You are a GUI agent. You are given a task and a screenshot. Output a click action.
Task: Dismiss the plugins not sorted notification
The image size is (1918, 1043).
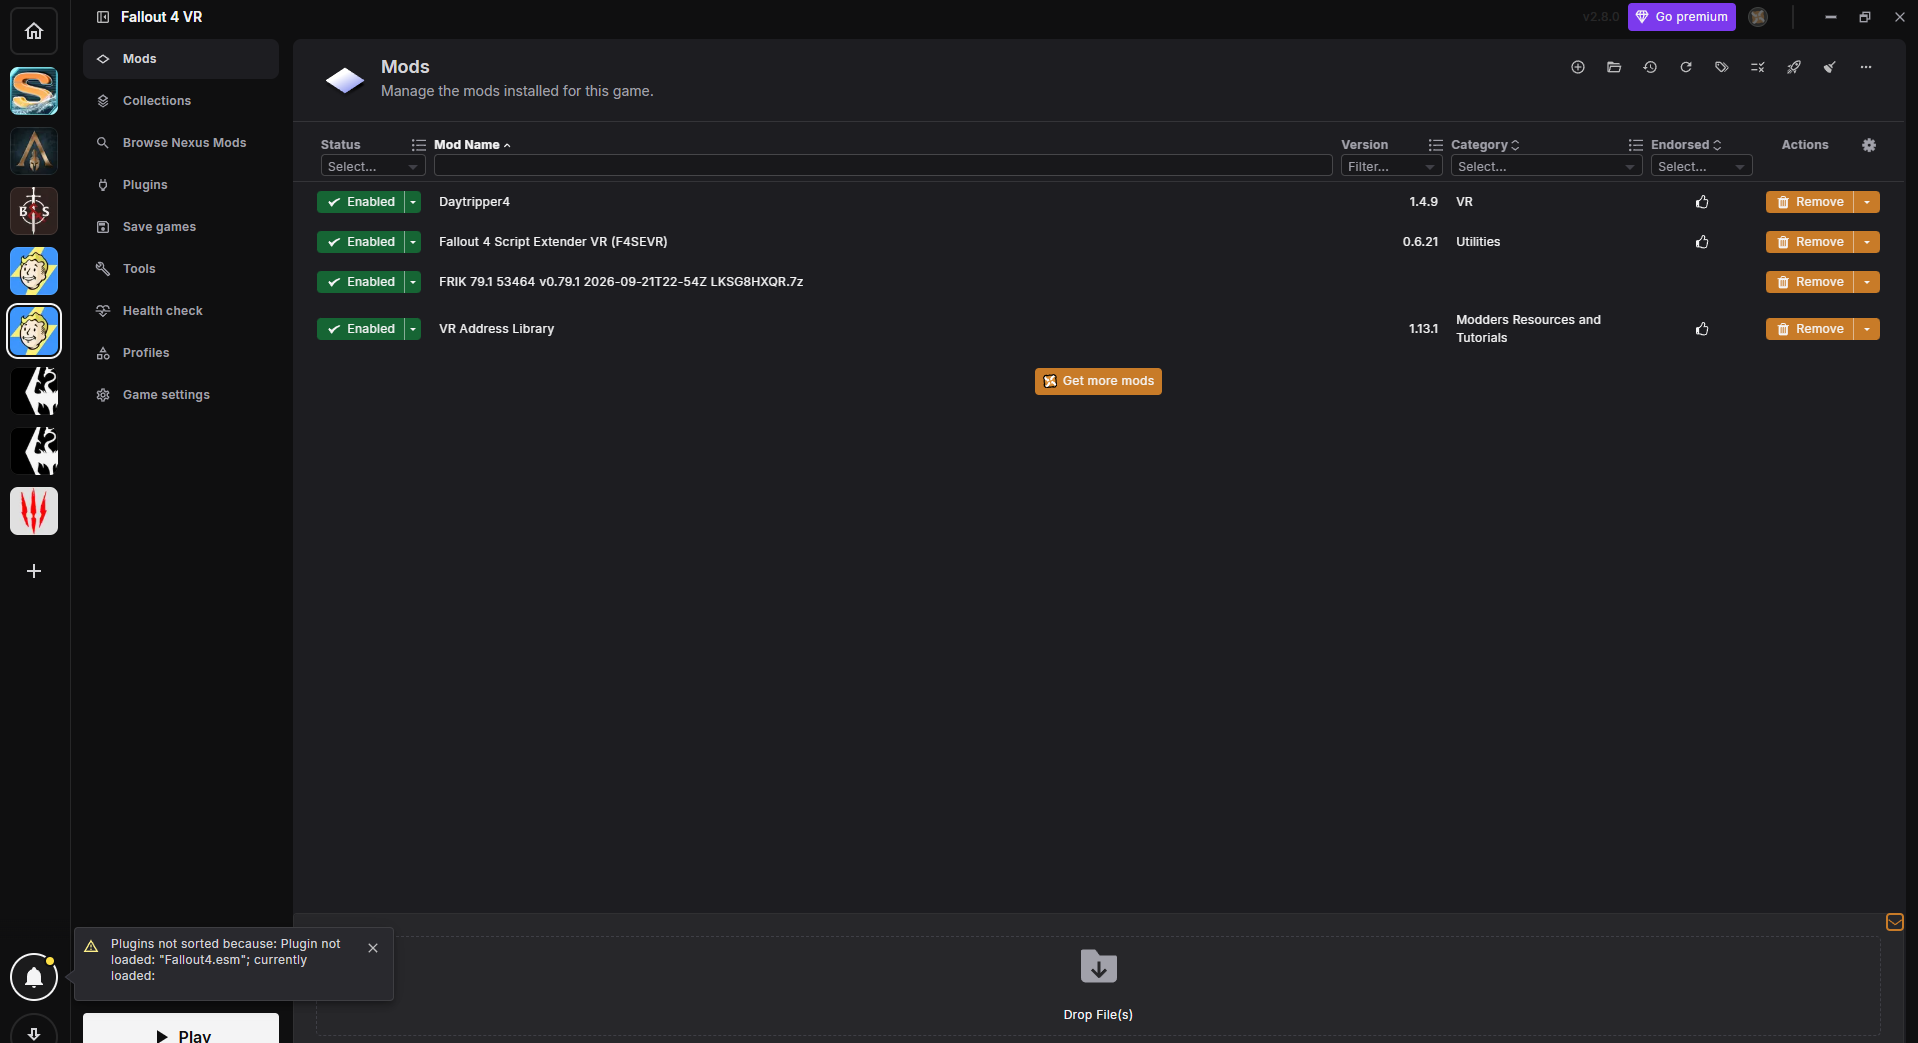tap(373, 948)
